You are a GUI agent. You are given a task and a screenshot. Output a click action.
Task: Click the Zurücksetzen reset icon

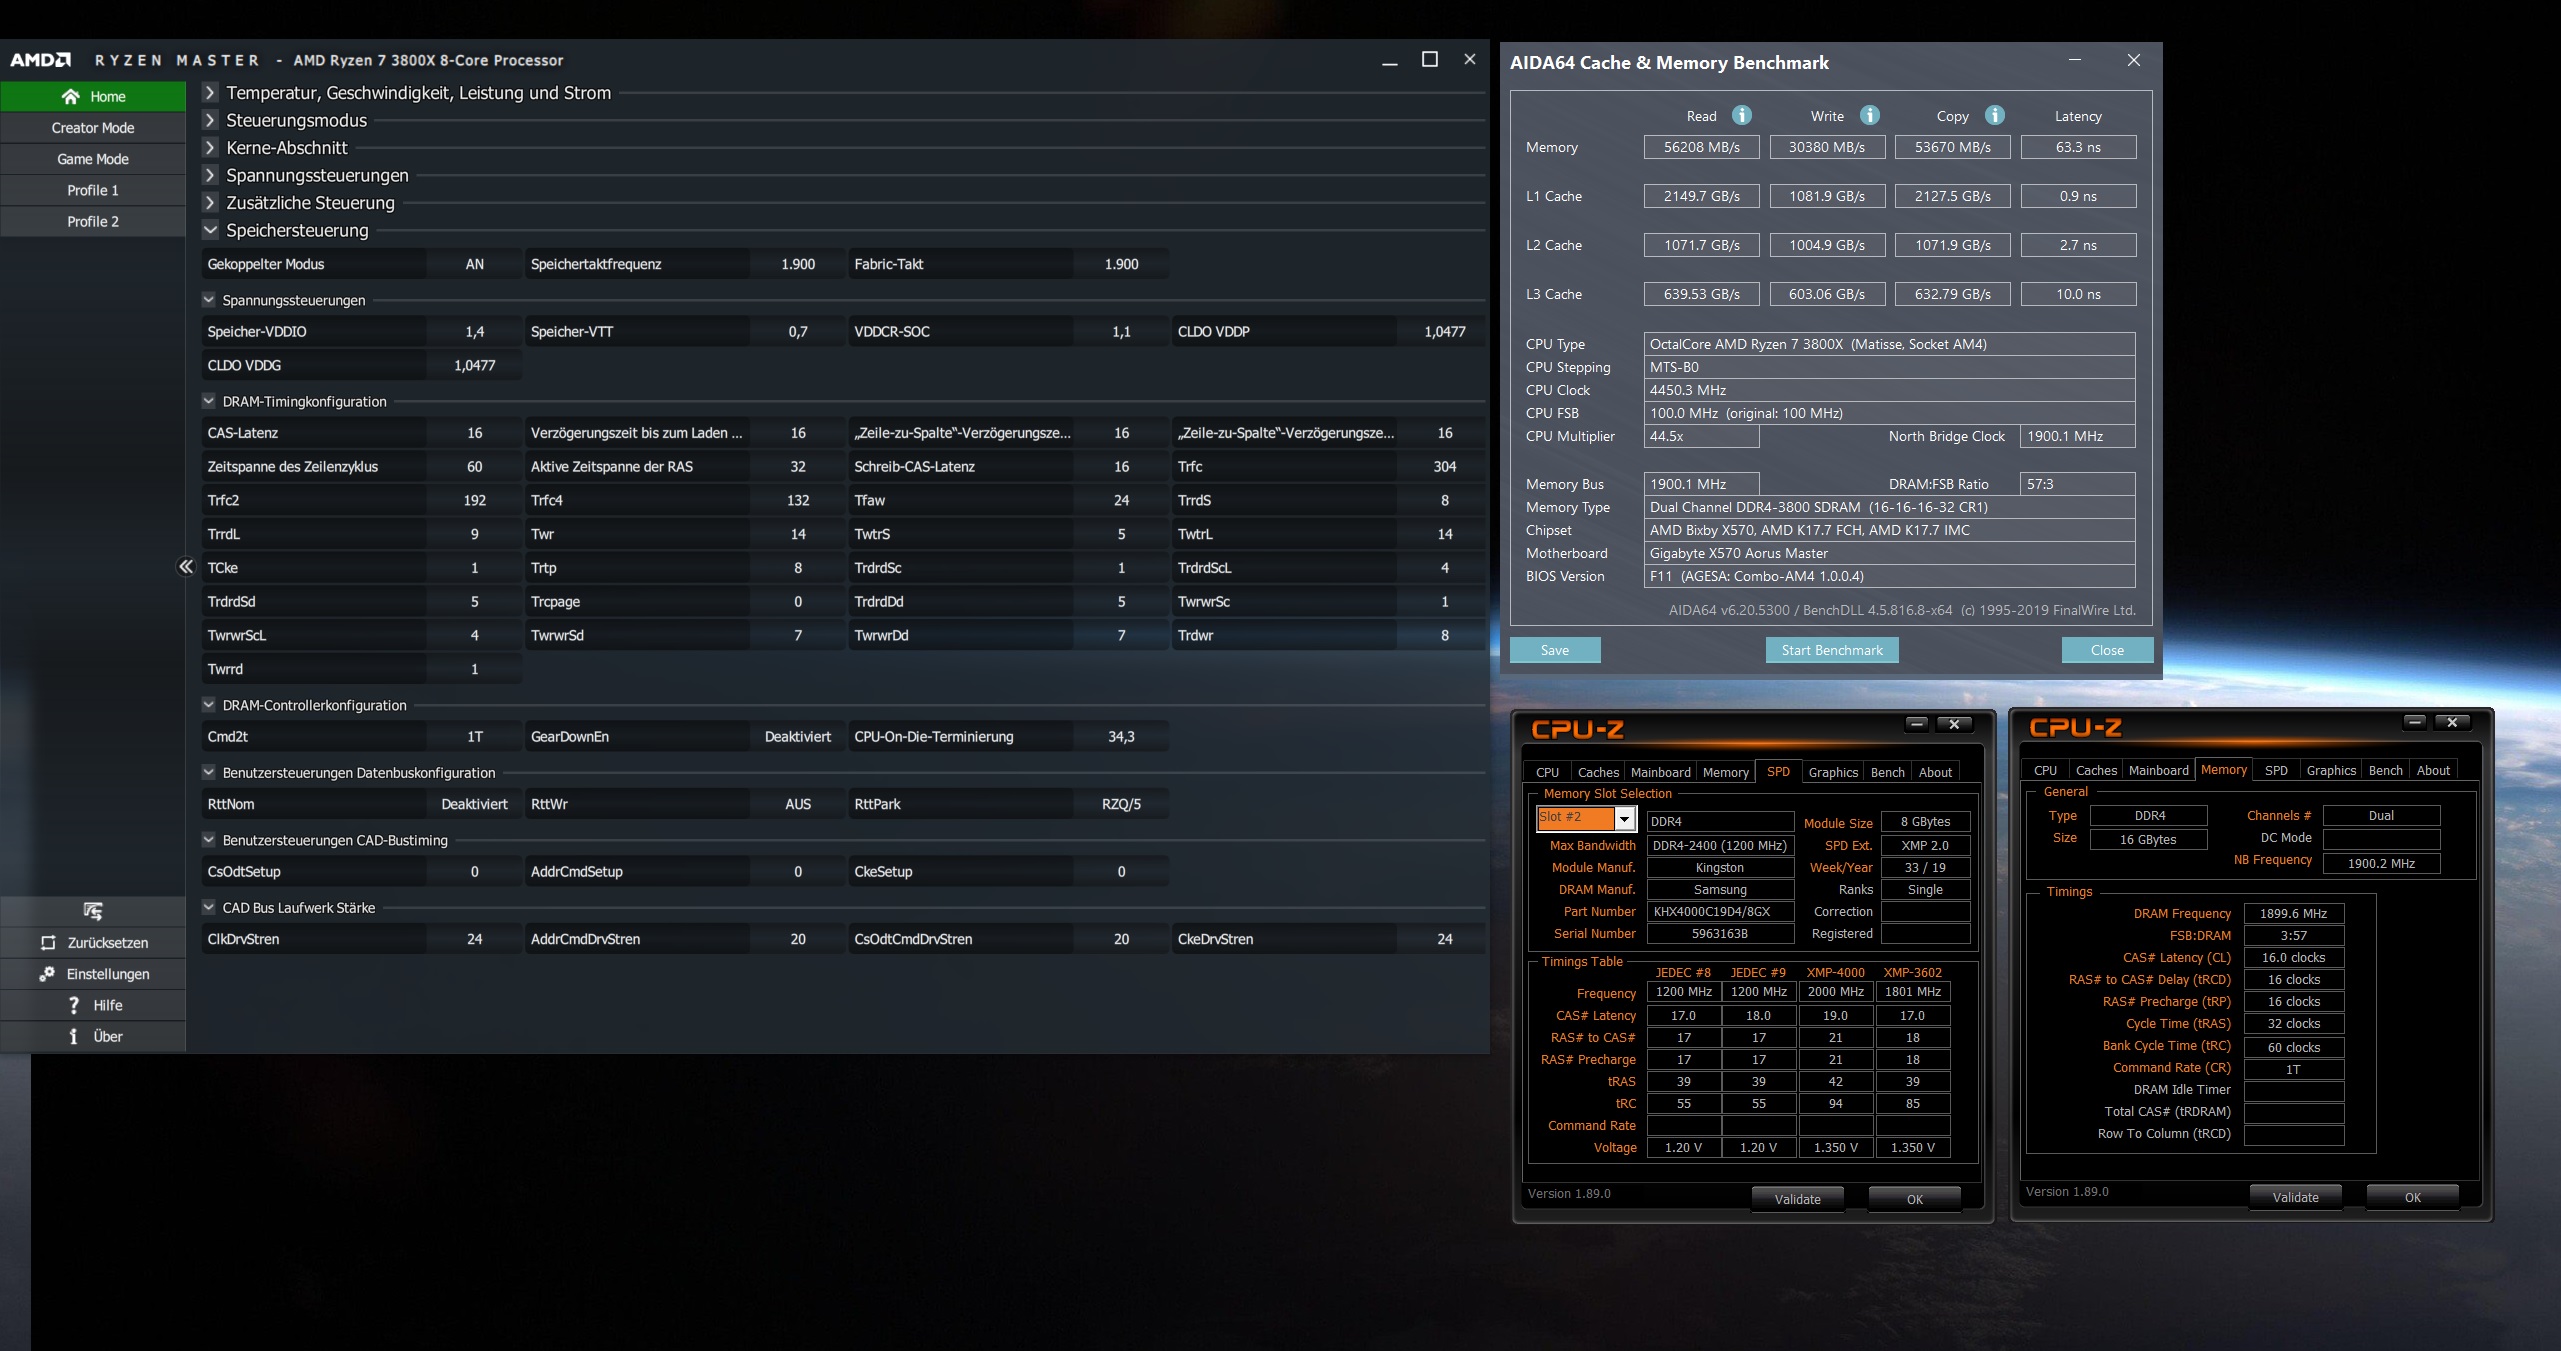pyautogui.click(x=48, y=943)
